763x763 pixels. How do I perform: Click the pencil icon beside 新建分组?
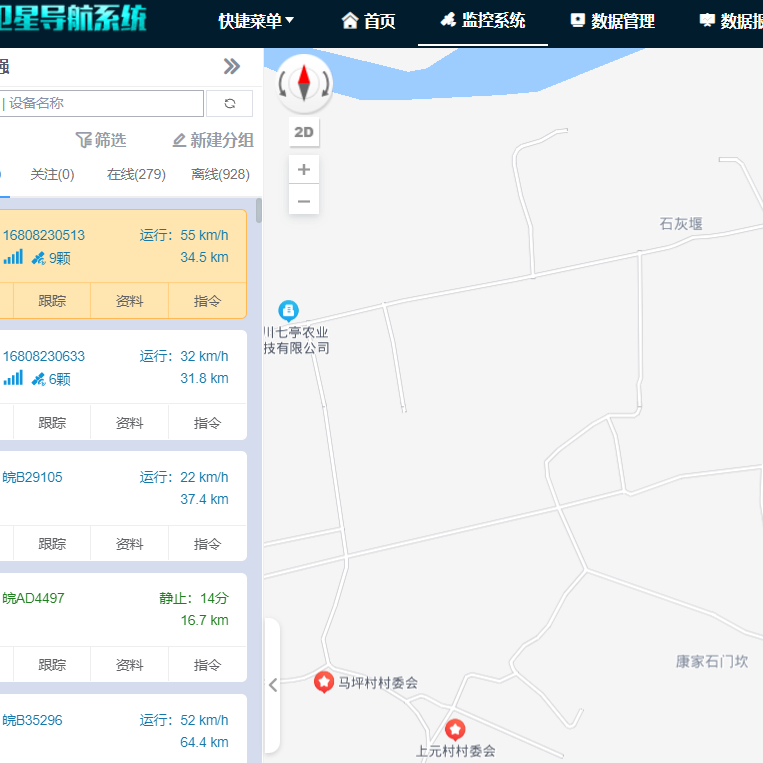pyautogui.click(x=179, y=140)
